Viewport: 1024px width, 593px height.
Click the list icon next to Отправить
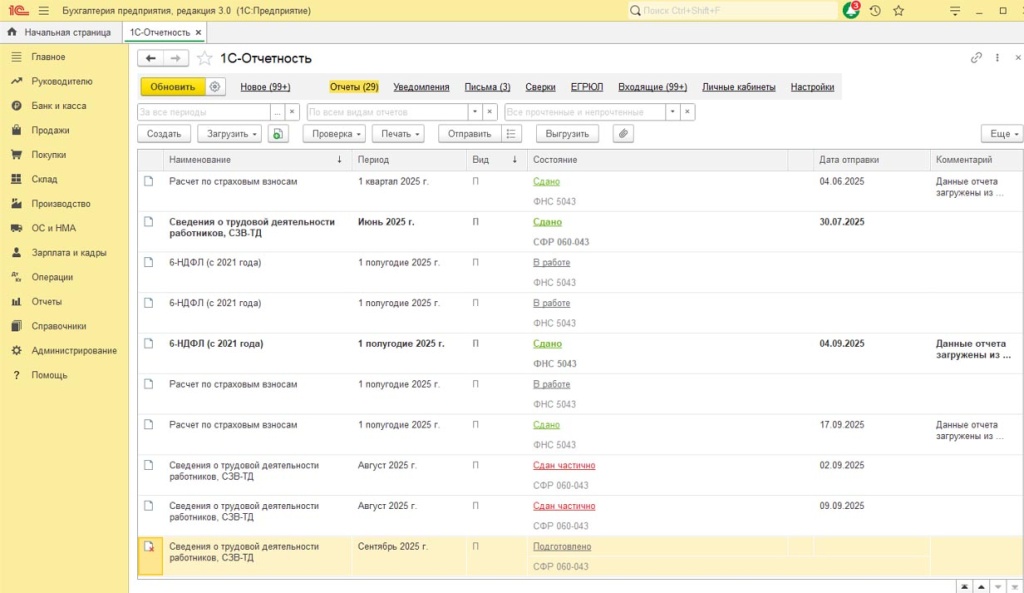[x=511, y=133]
